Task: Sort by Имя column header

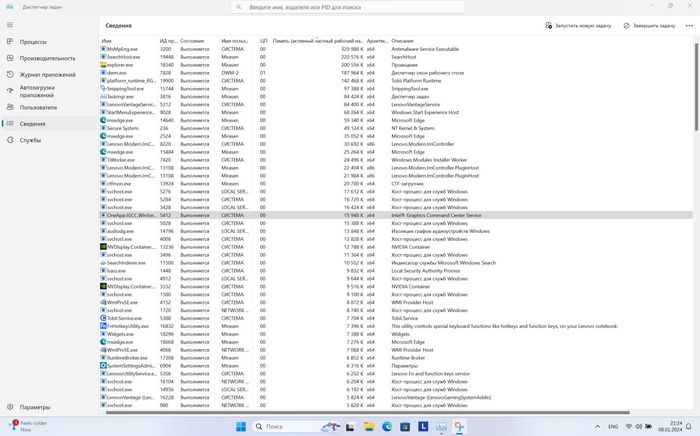Action: 129,41
